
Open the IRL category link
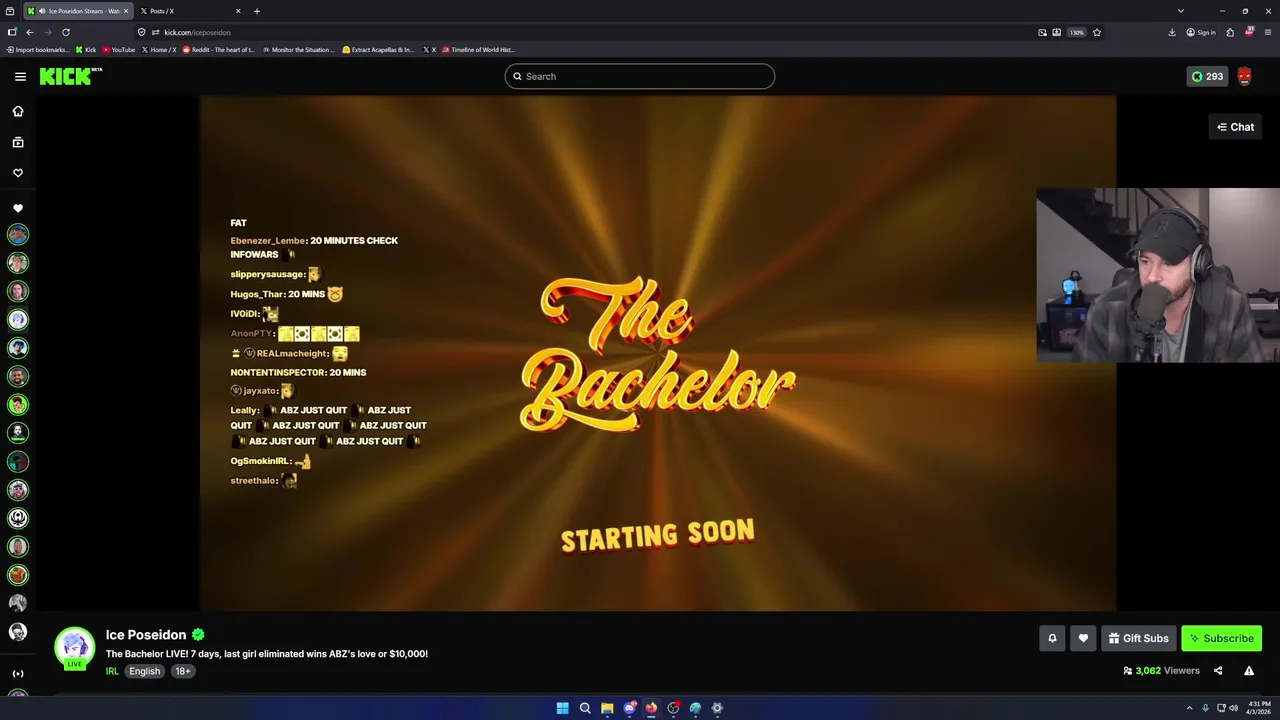coord(112,671)
